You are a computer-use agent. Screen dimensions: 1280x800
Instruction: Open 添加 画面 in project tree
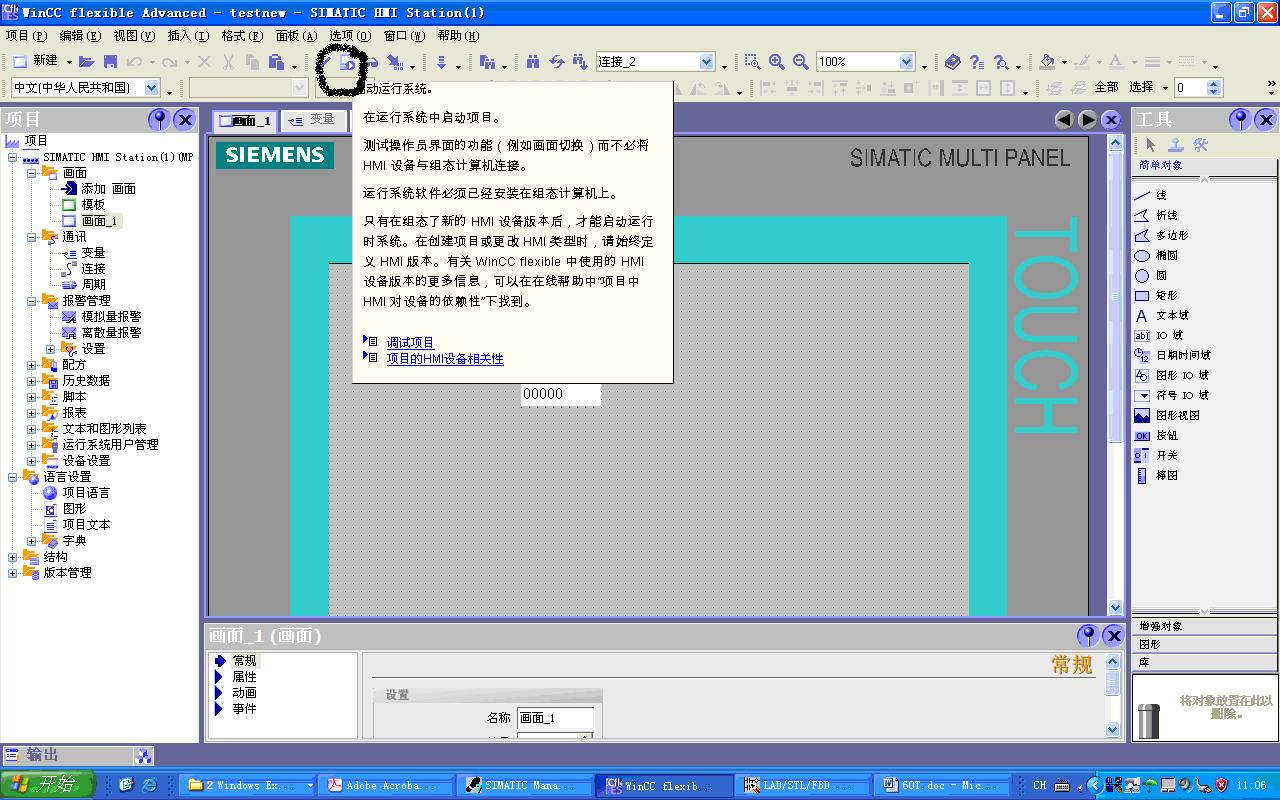[98, 189]
